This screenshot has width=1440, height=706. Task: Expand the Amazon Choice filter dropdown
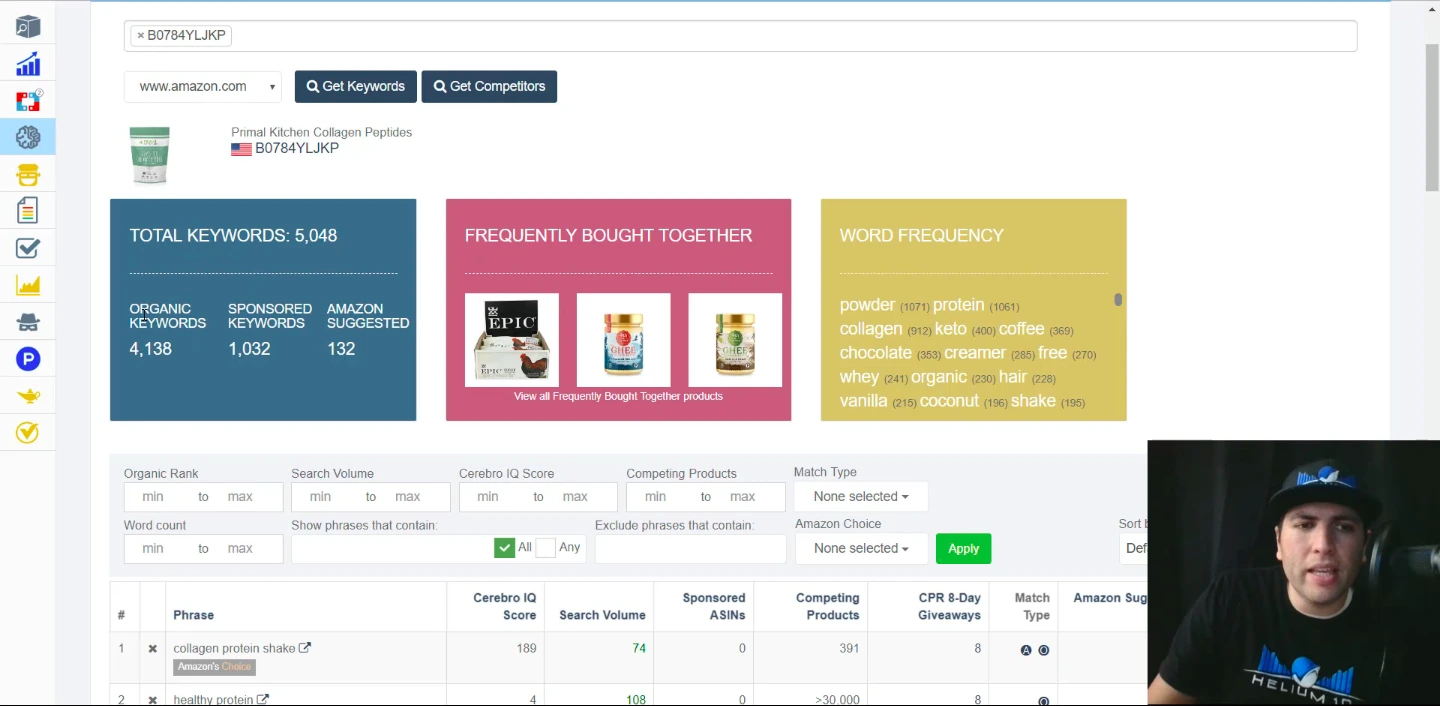860,549
